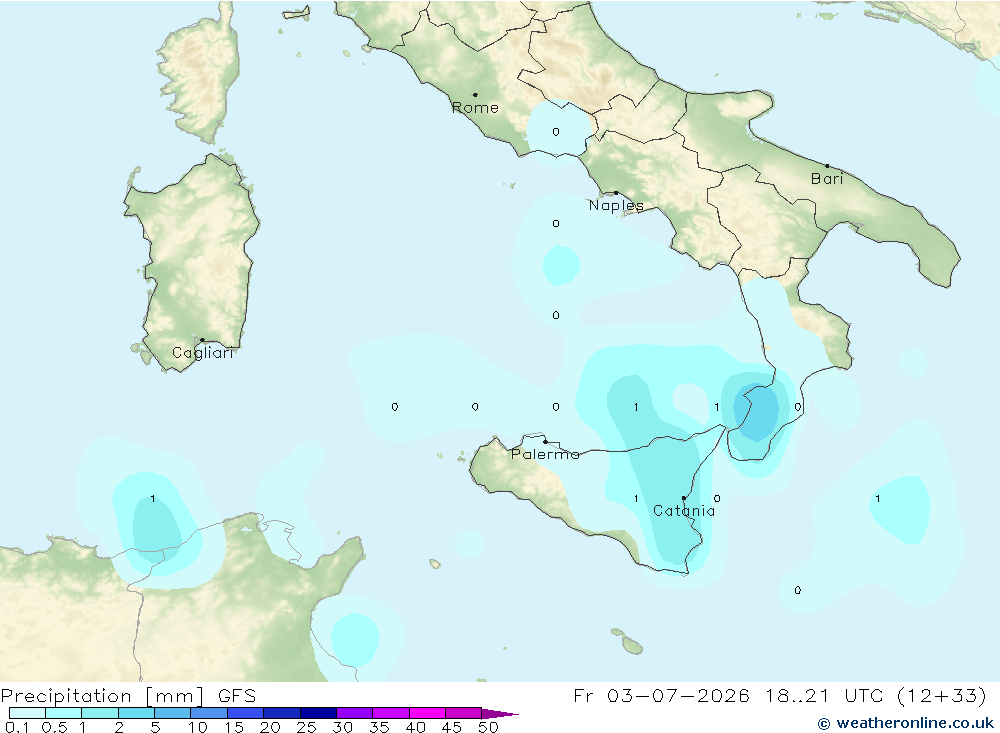Click the legend value 20
The width and height of the screenshot is (1000, 733).
270,727
